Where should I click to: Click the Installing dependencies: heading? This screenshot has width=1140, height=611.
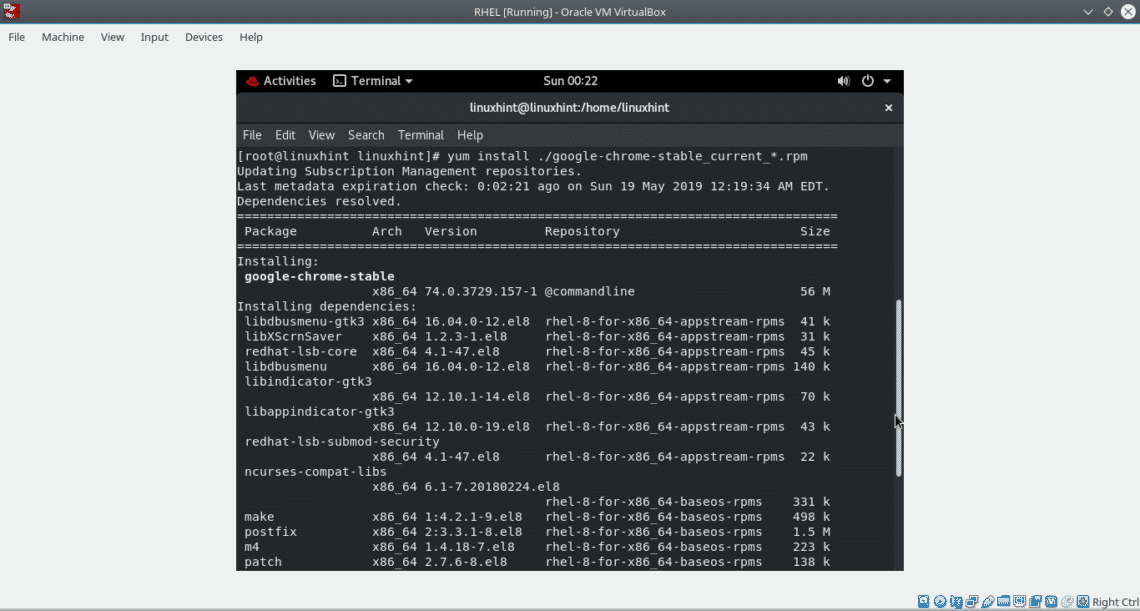pos(327,306)
